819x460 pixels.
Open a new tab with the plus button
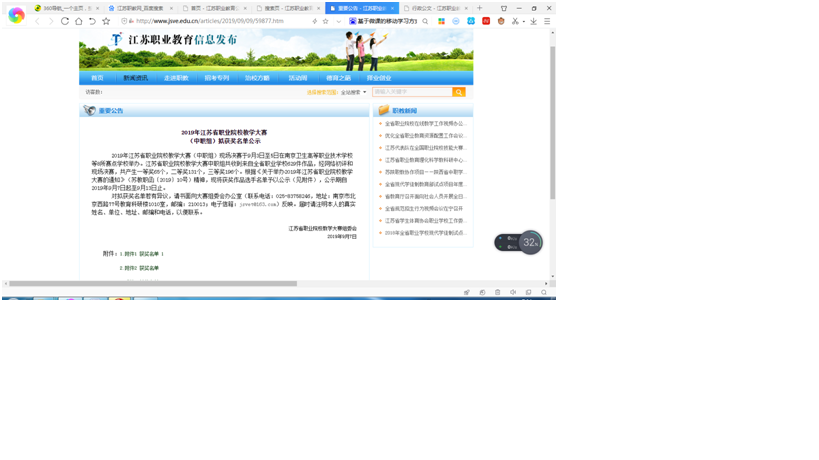pyautogui.click(x=481, y=8)
